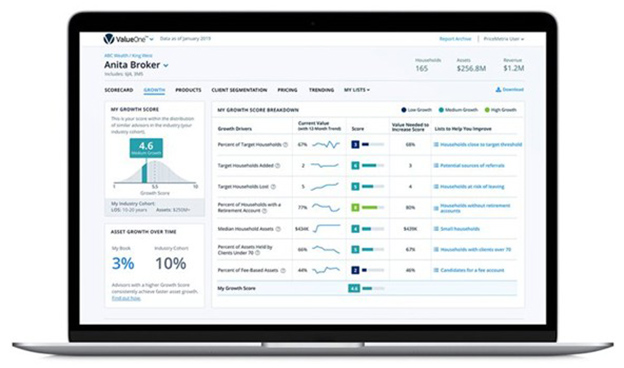
Task: Open info icon beside Target Households Lost
Action: 273,187
